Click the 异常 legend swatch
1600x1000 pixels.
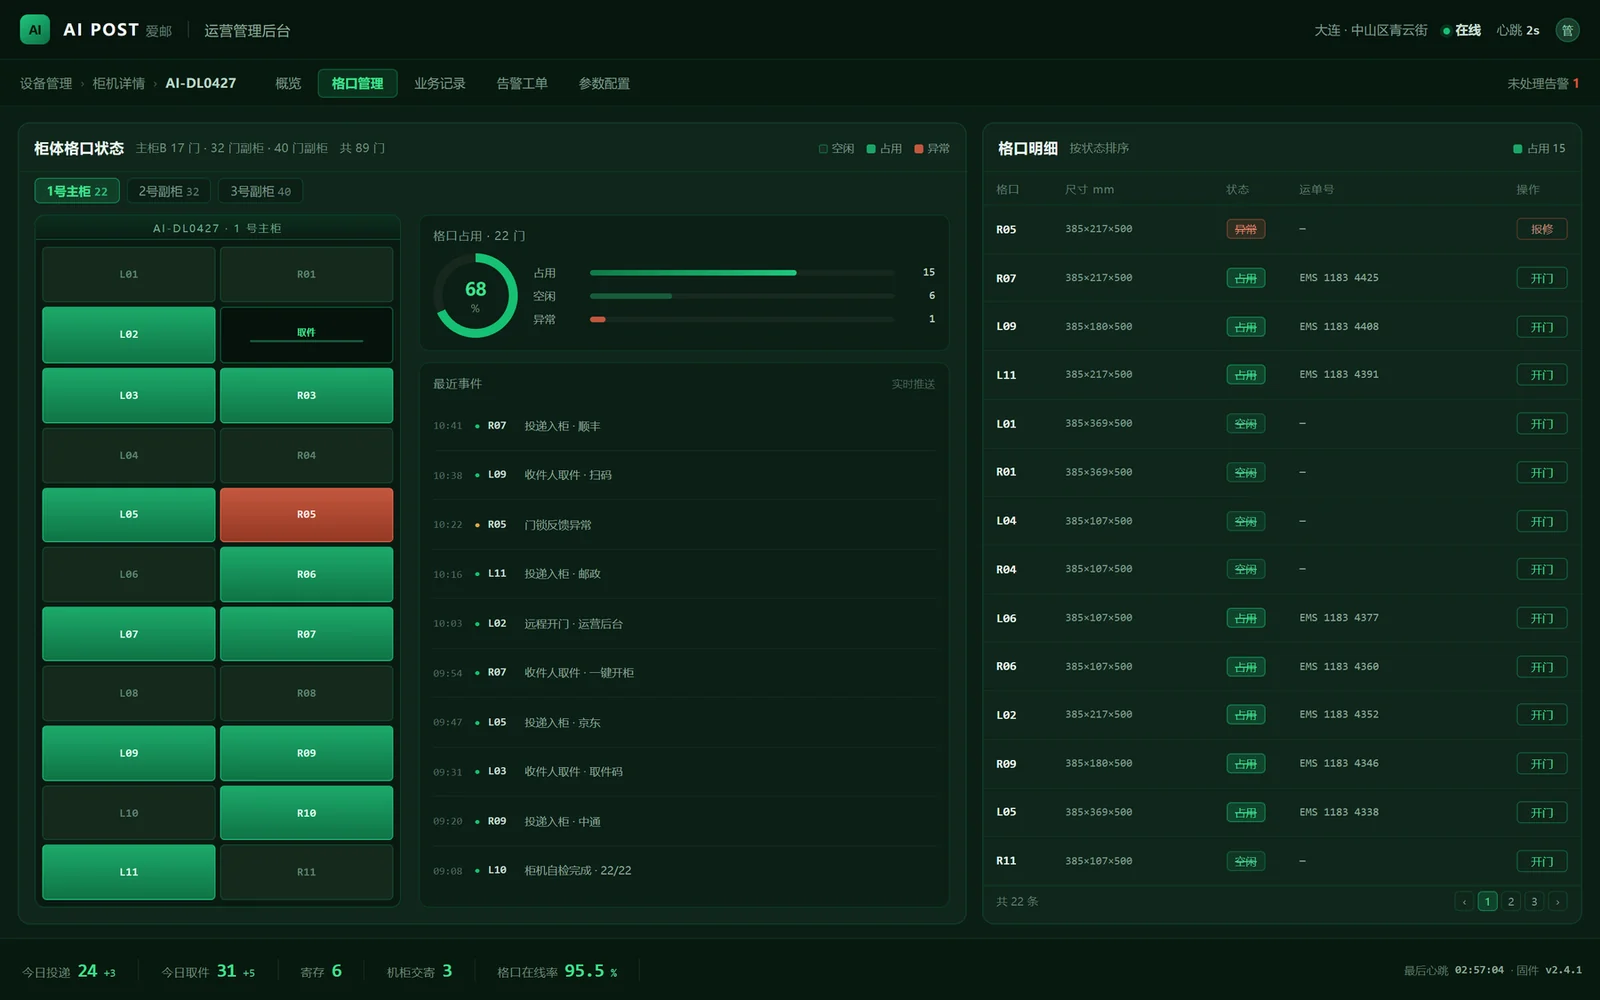(919, 149)
